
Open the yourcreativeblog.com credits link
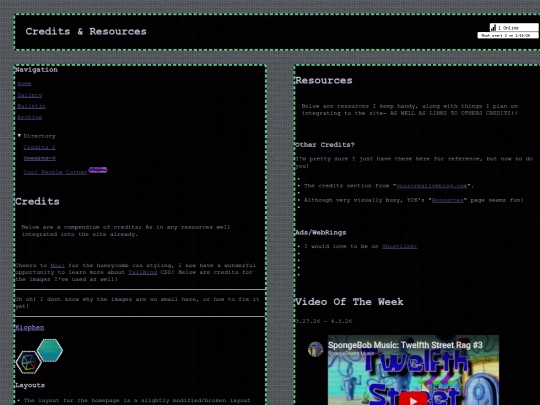click(x=432, y=186)
